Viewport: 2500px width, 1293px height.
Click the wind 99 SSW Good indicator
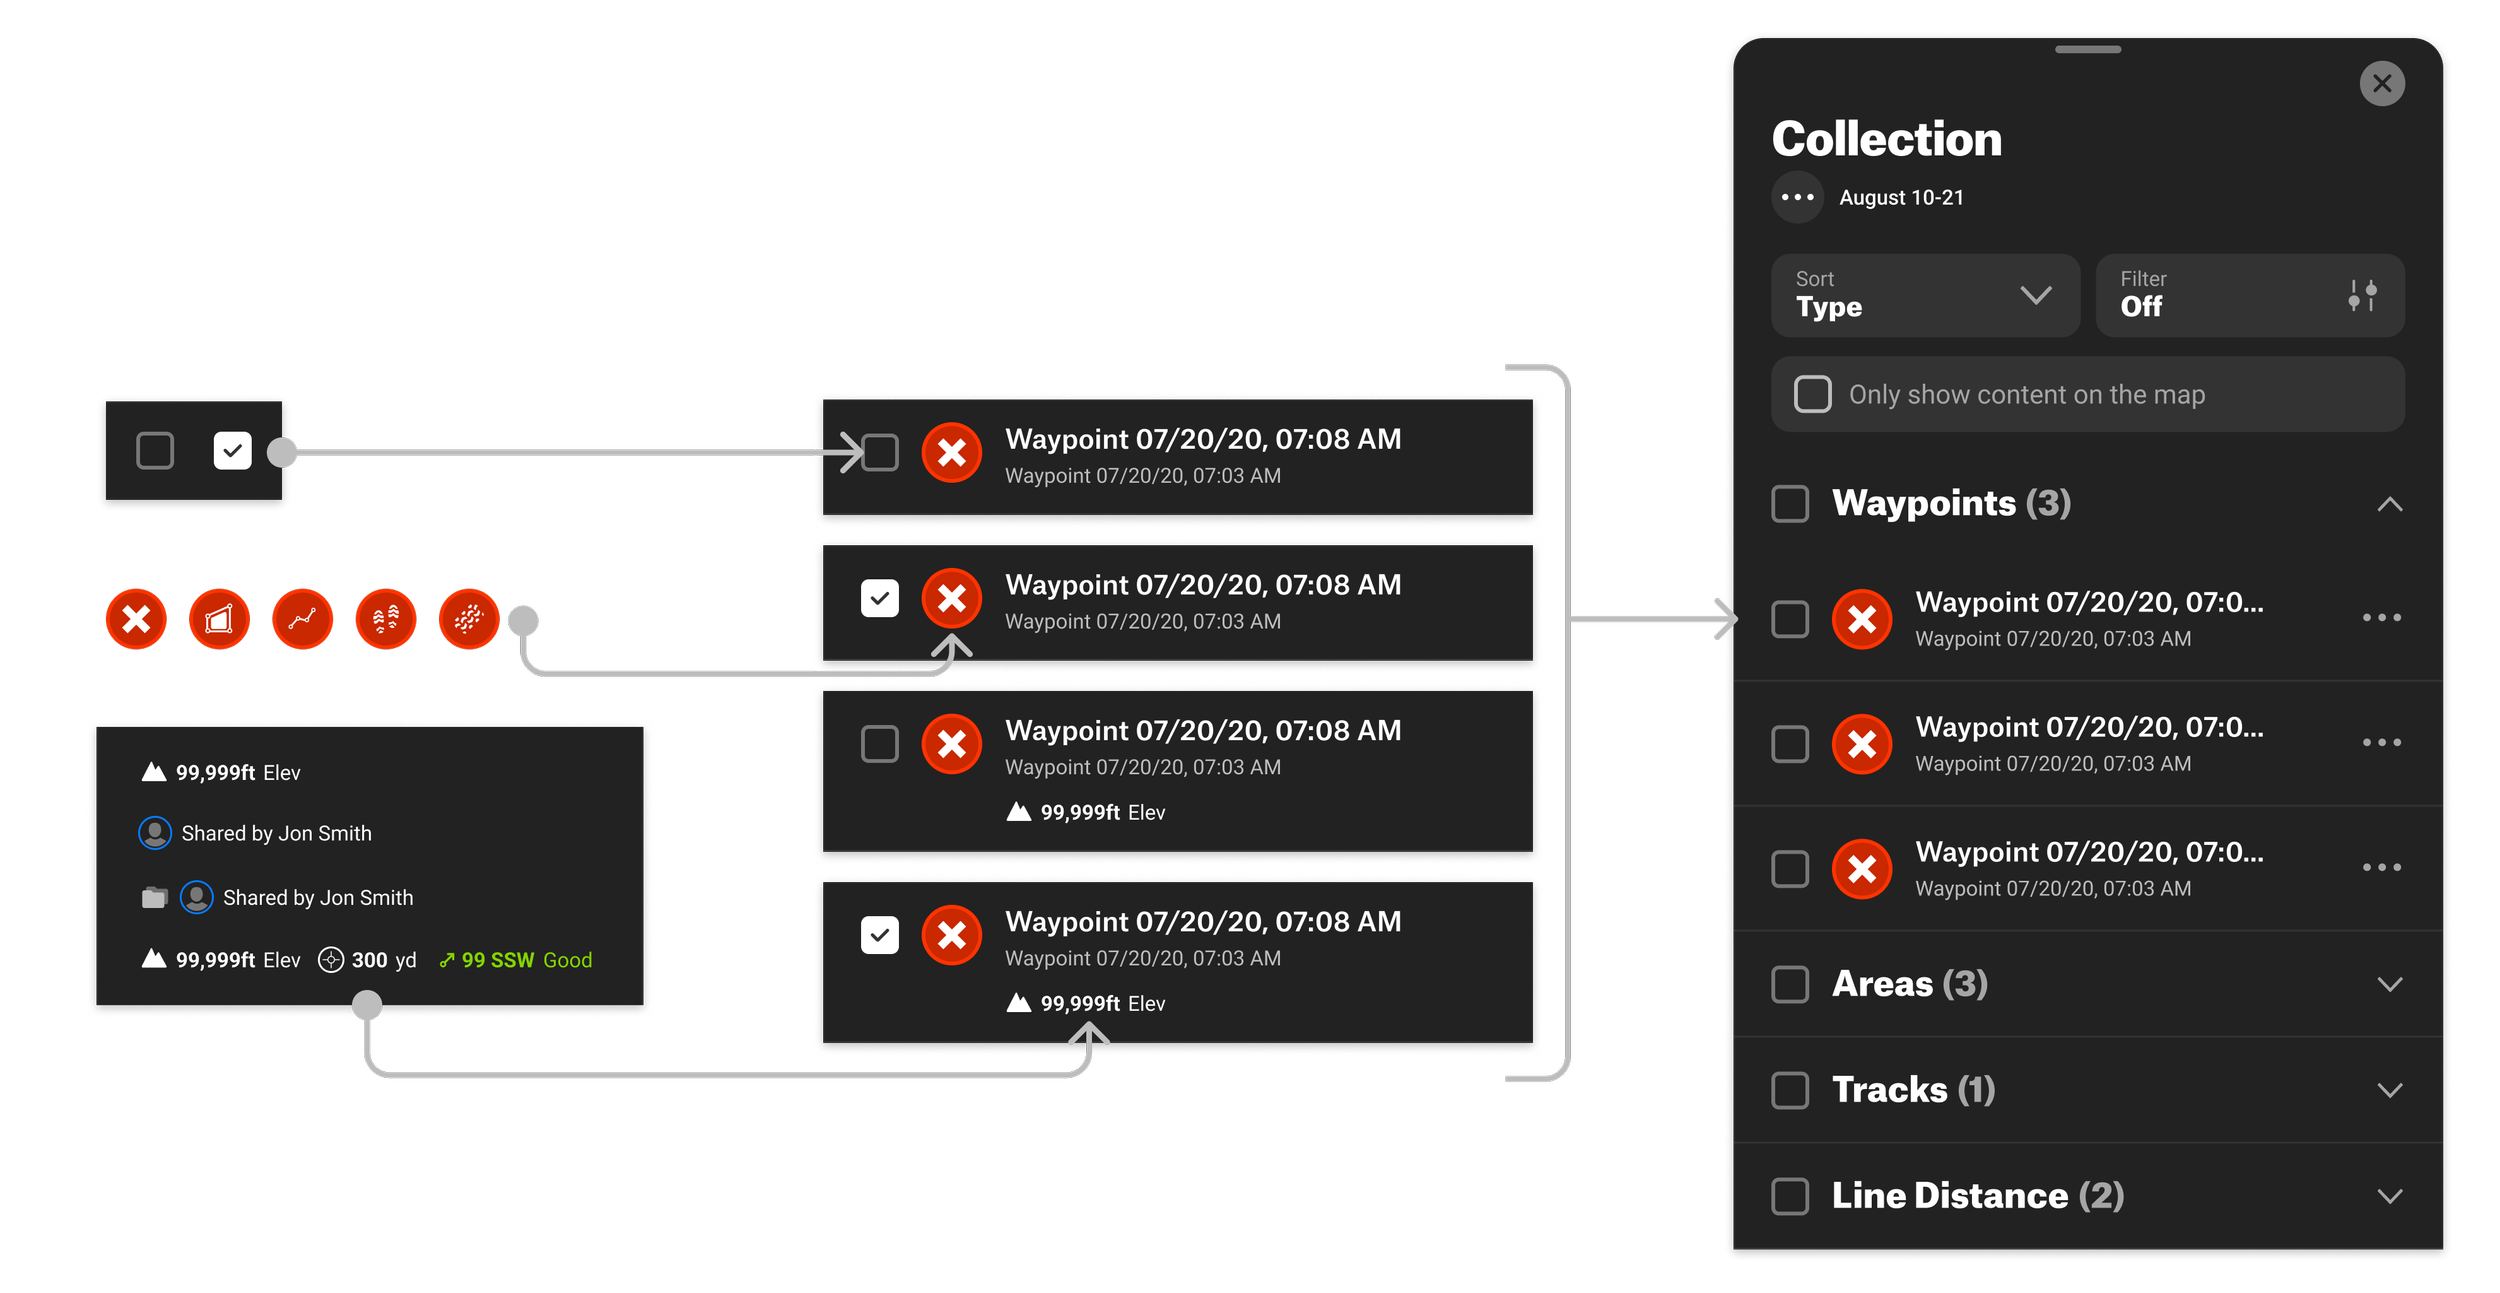(x=516, y=960)
